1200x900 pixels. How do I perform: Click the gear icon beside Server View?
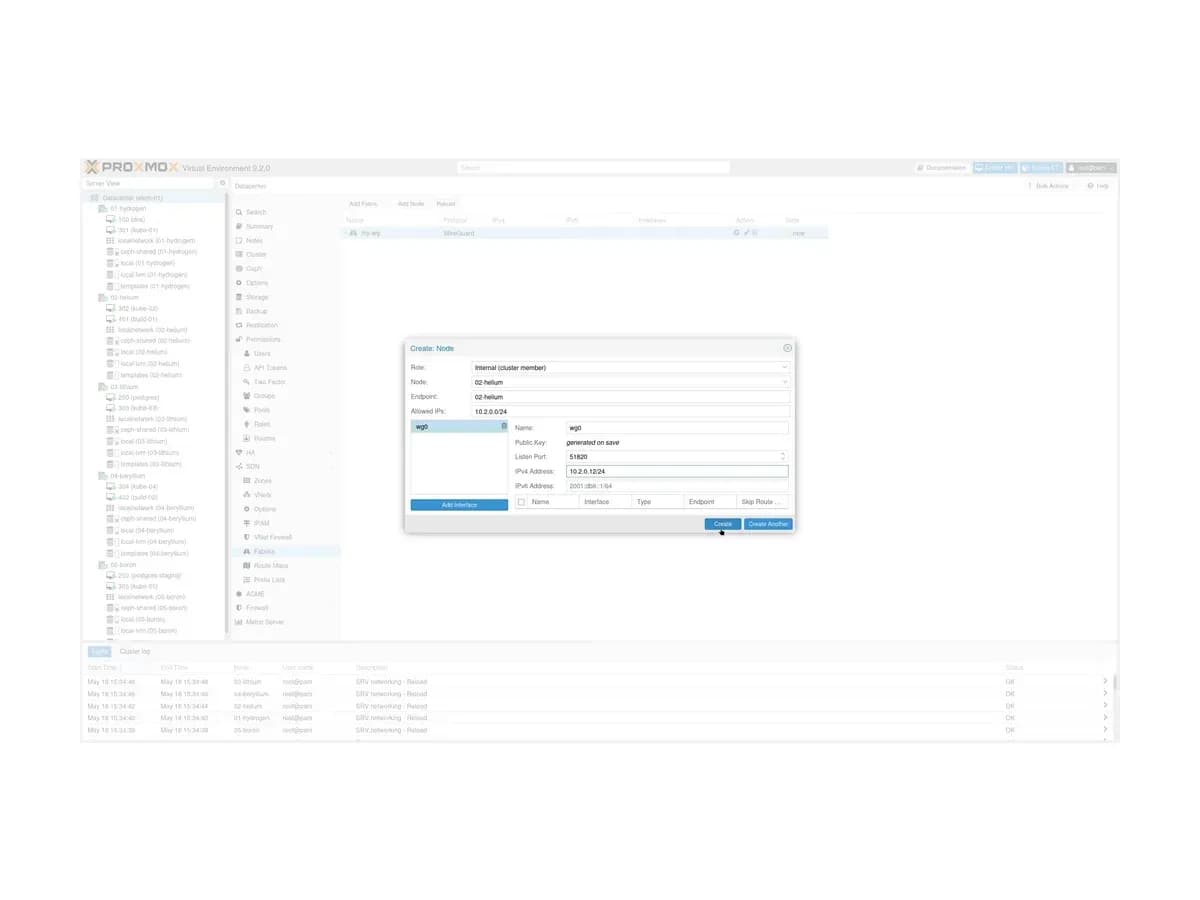coord(222,184)
